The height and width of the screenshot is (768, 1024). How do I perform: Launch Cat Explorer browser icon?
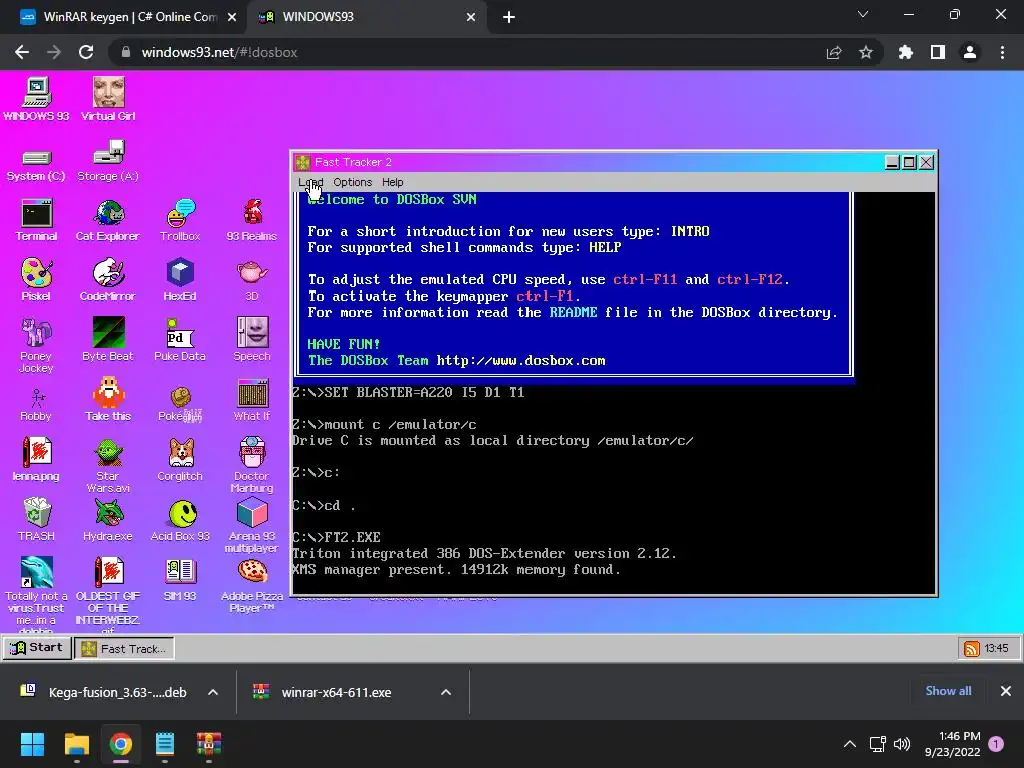point(108,220)
